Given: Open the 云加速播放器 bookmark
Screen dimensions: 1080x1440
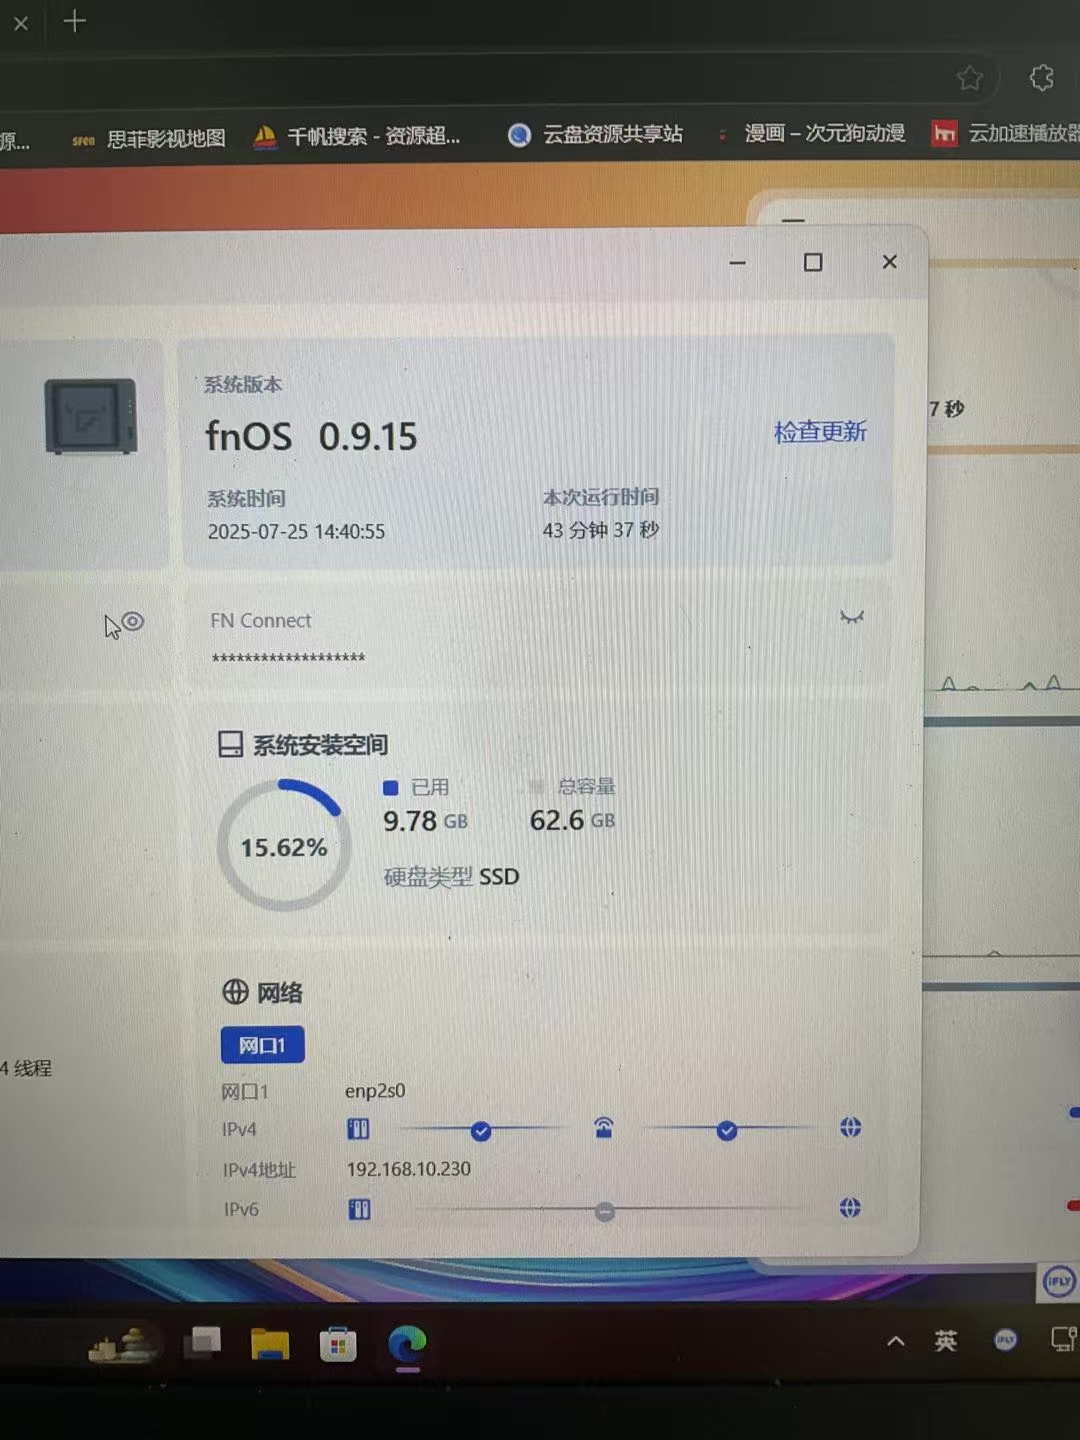Looking at the screenshot, I should click(1005, 133).
